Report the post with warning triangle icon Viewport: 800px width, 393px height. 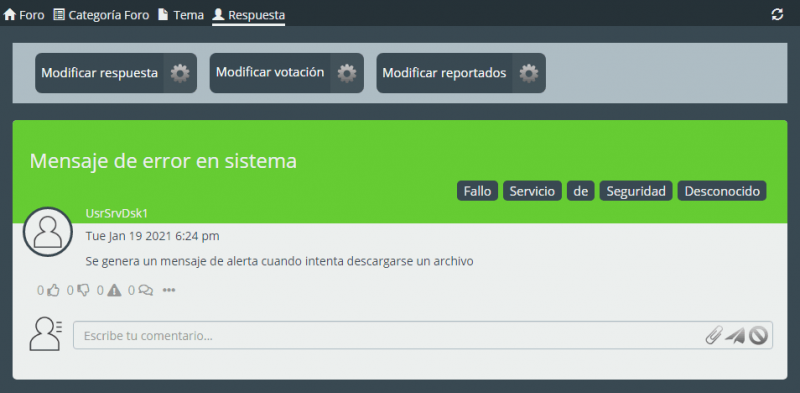114,290
